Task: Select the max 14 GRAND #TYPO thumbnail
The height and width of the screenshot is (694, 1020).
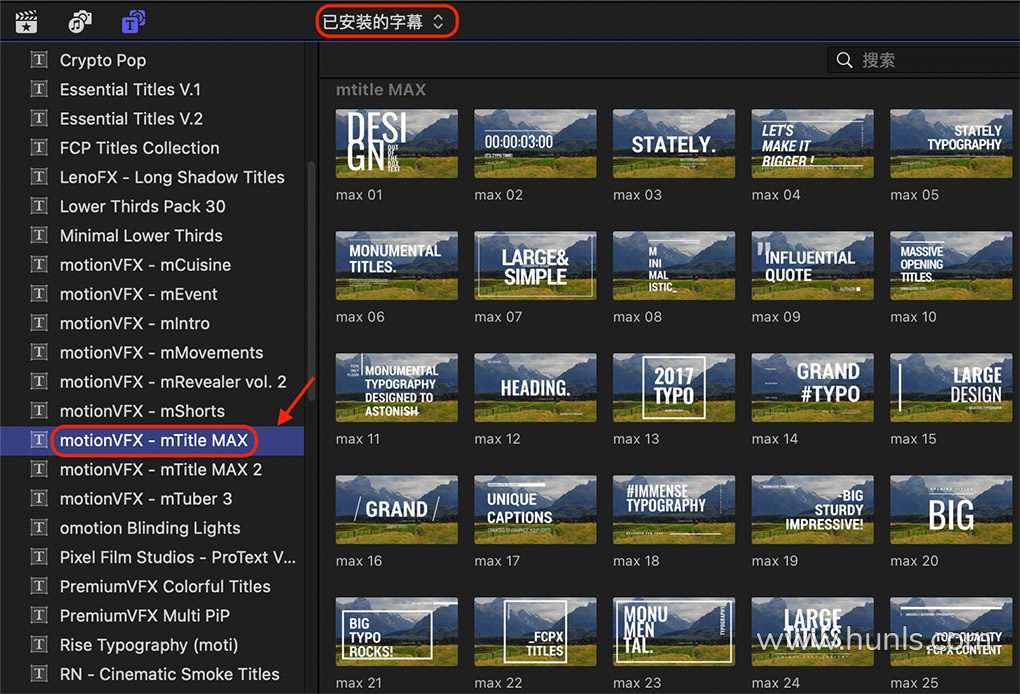Action: 812,388
